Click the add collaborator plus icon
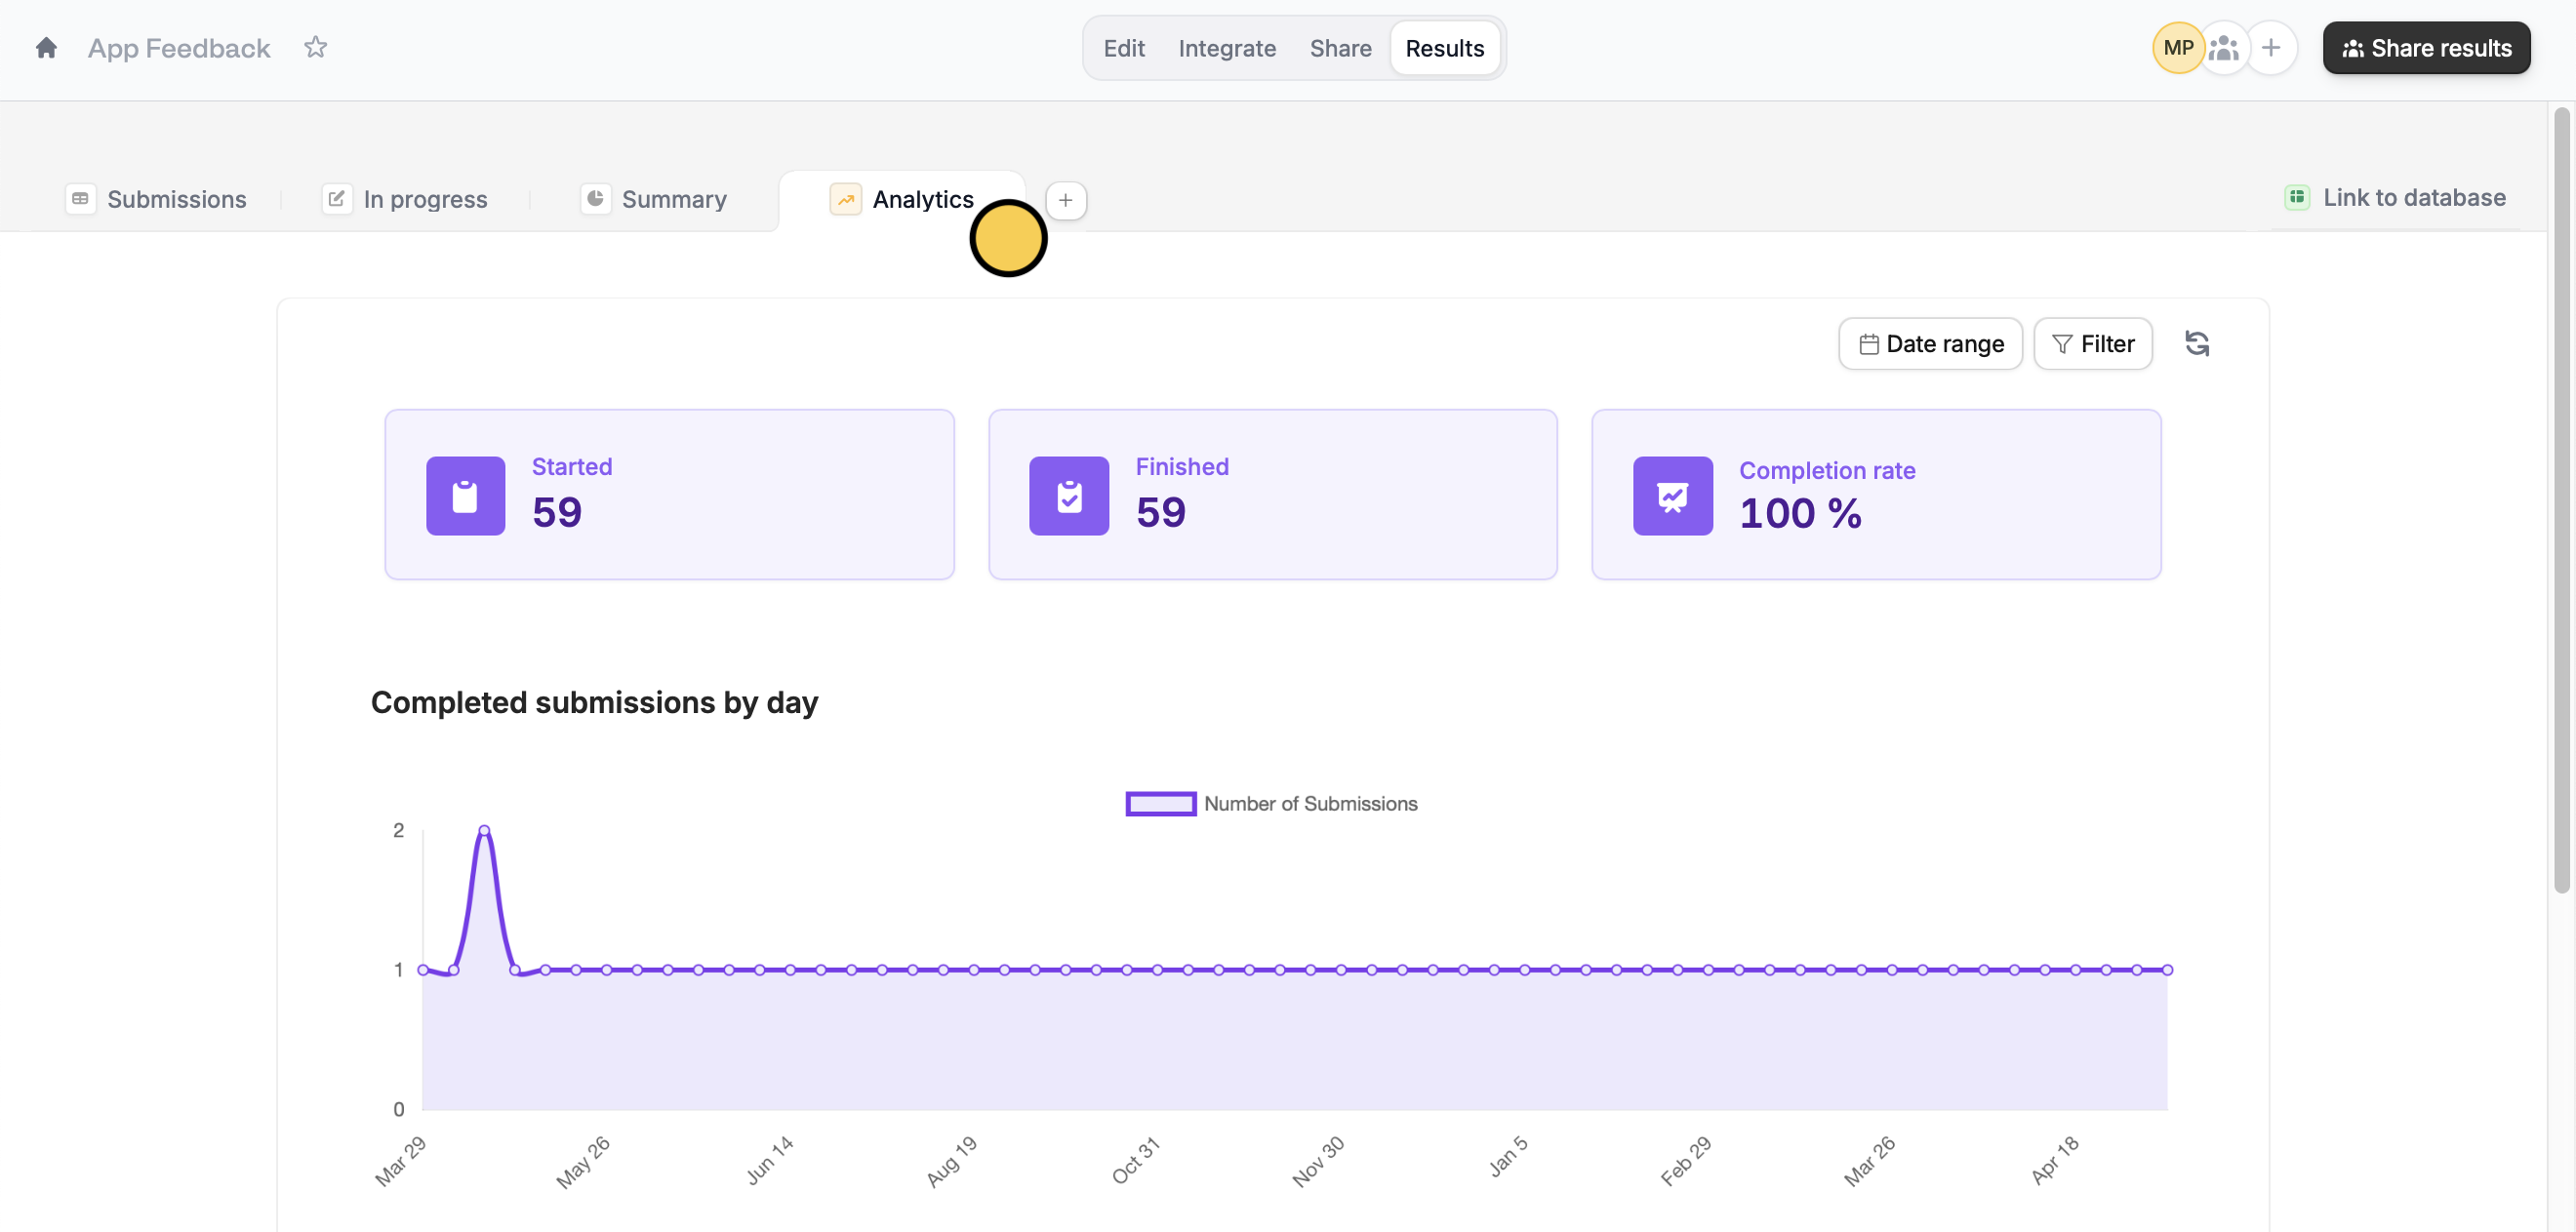Screen dimensions: 2576x1232 [2271, 48]
